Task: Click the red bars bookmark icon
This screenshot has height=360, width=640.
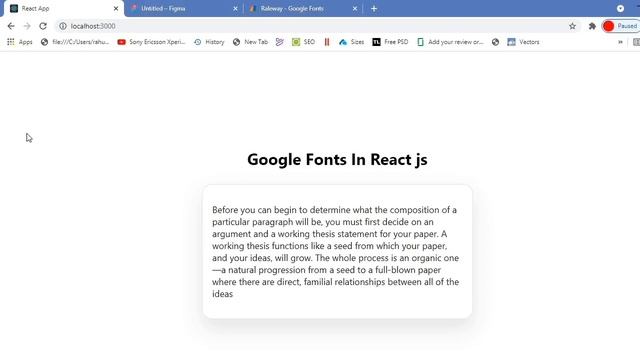Action: [x=327, y=42]
